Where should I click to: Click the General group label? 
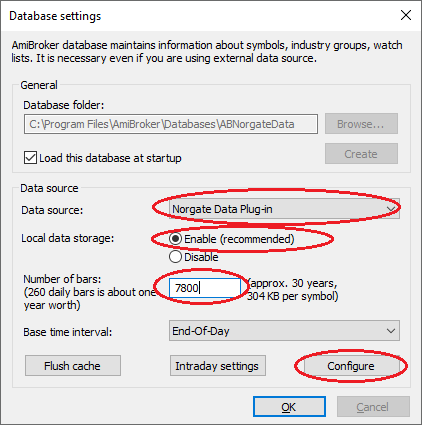coord(39,85)
